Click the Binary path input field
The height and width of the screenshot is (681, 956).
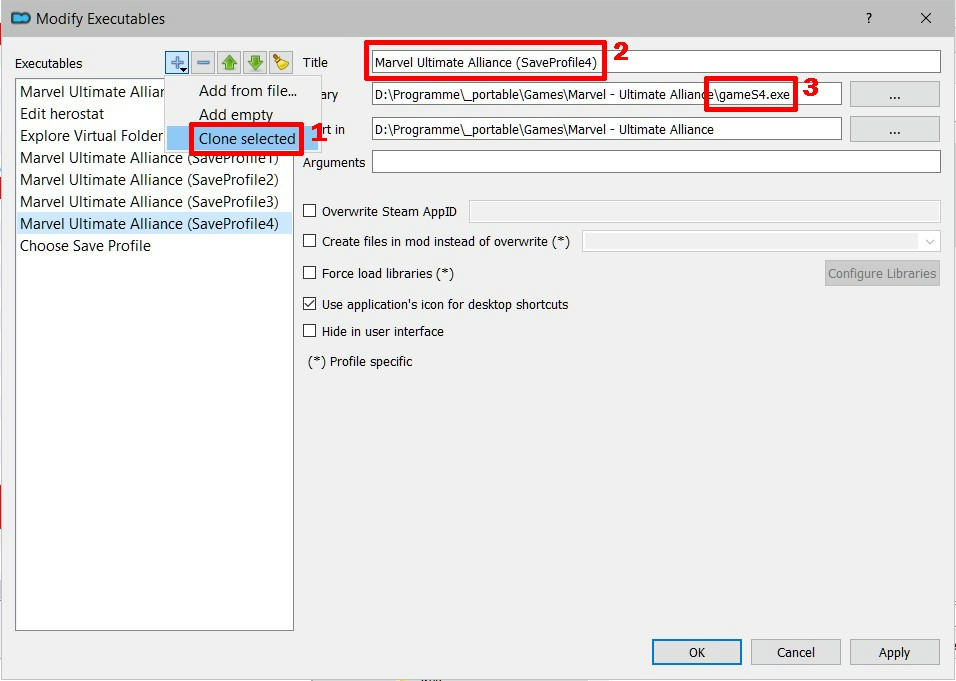pyautogui.click(x=607, y=94)
